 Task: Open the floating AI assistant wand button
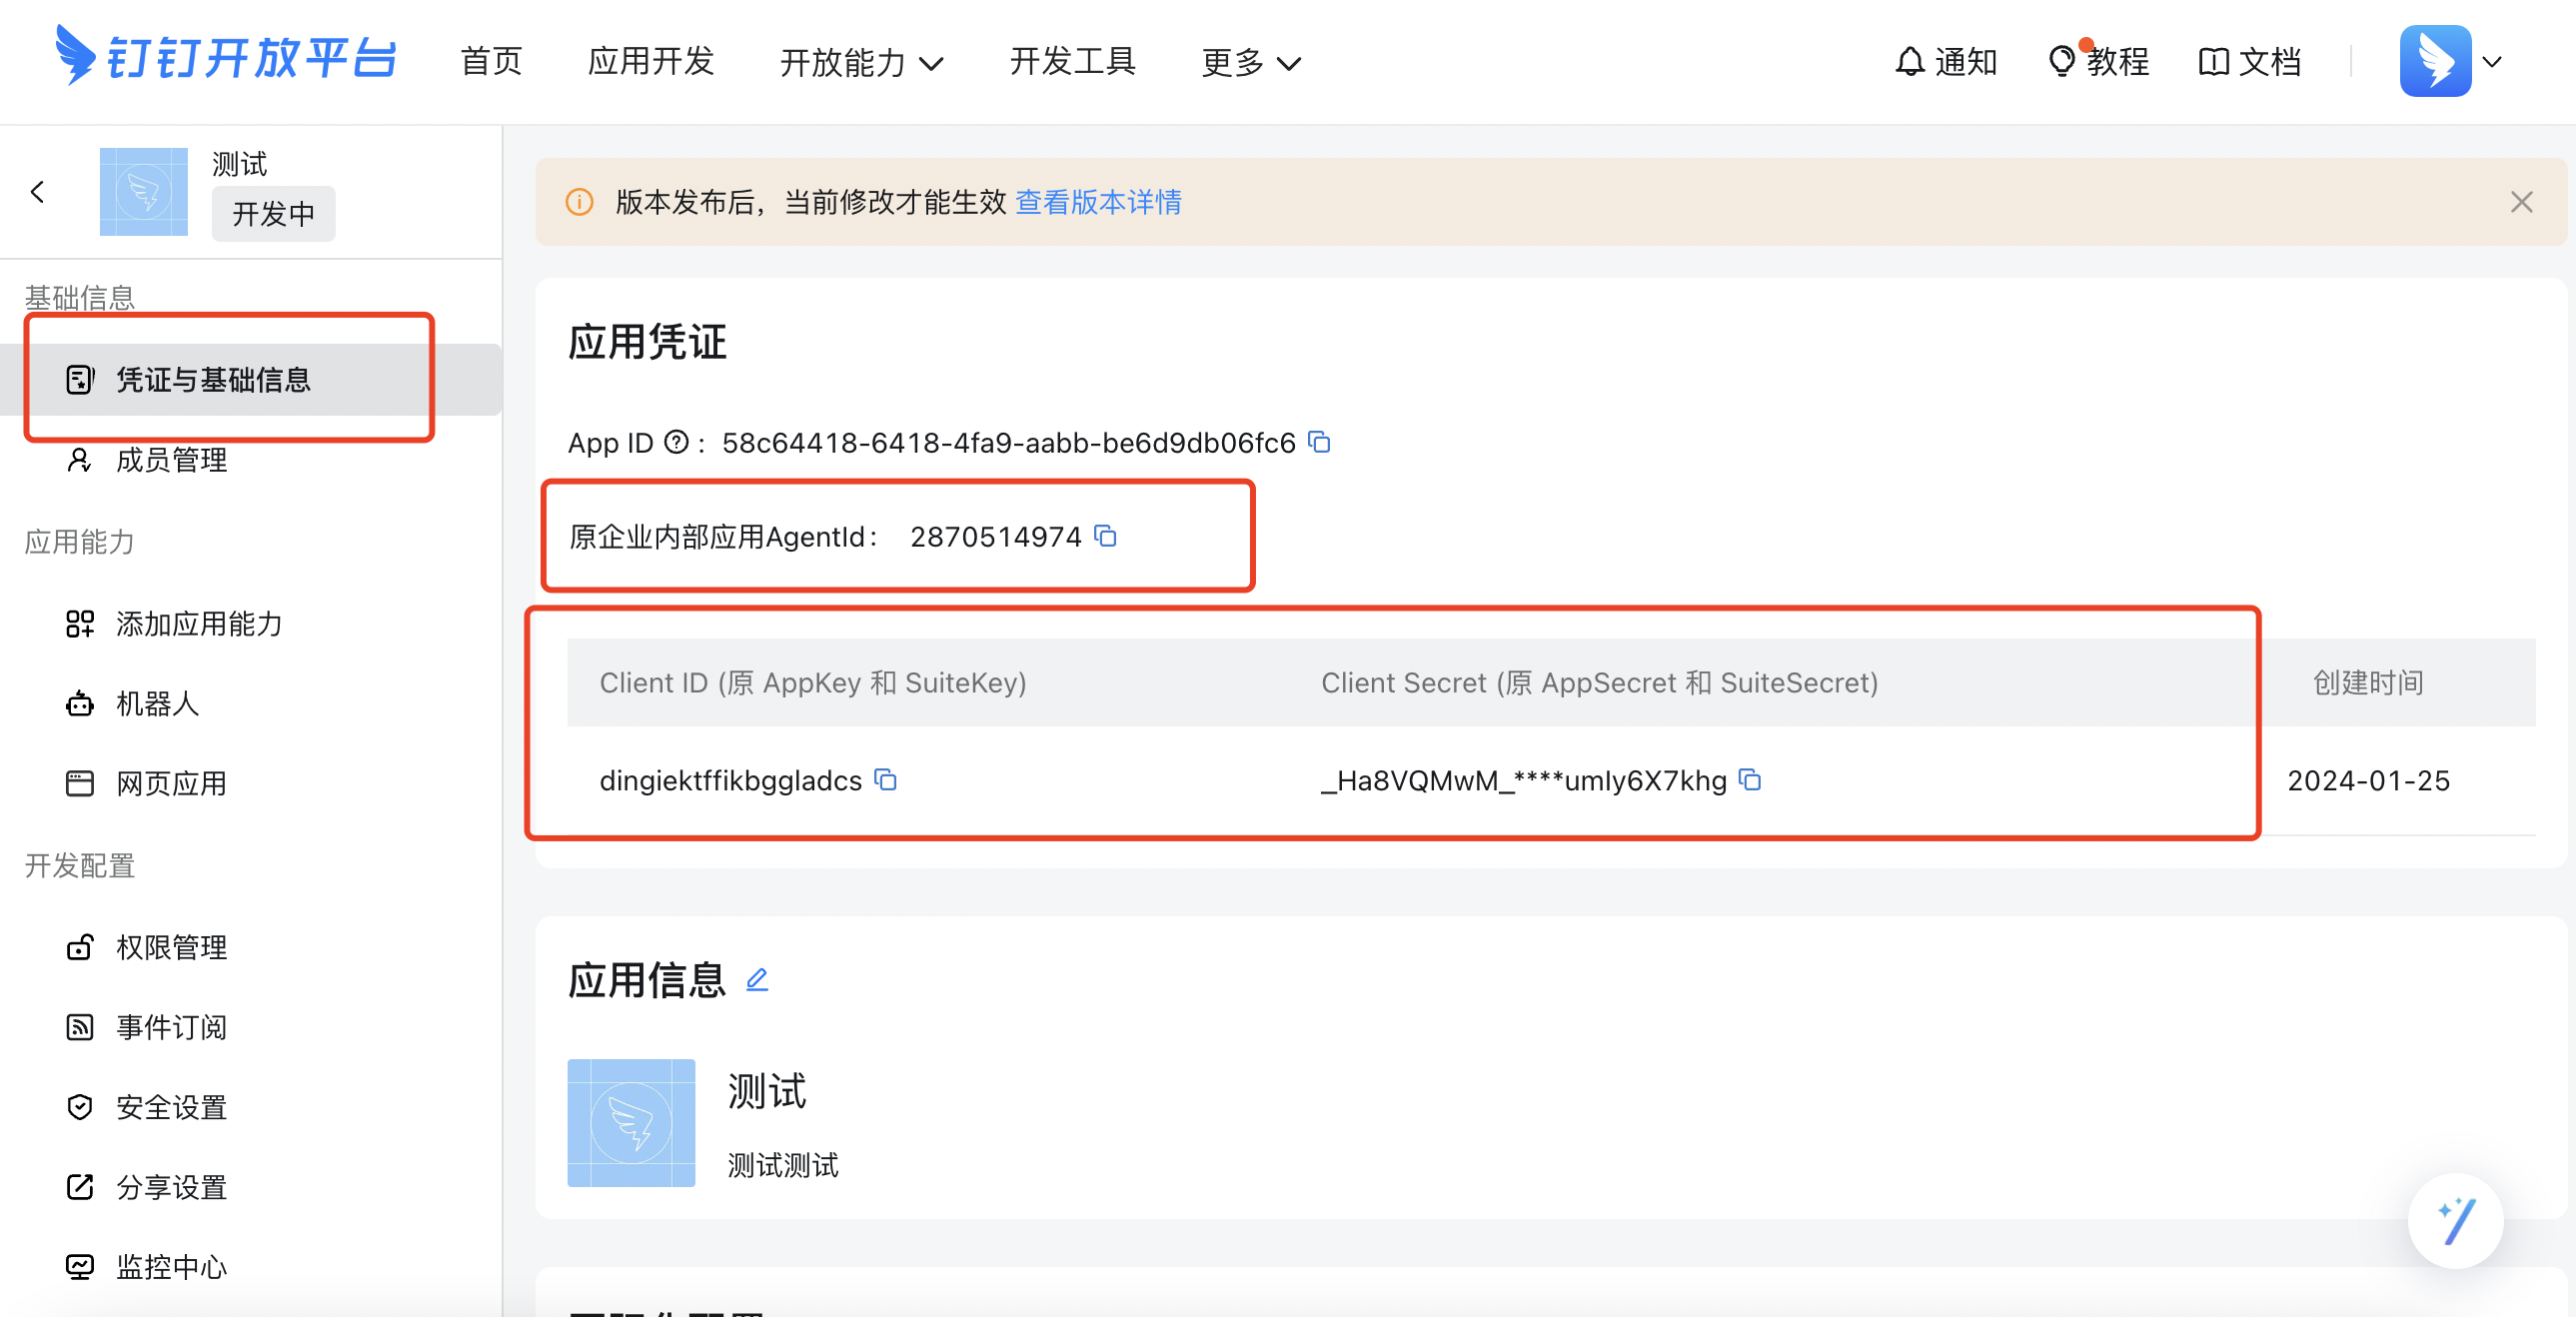tap(2455, 1221)
